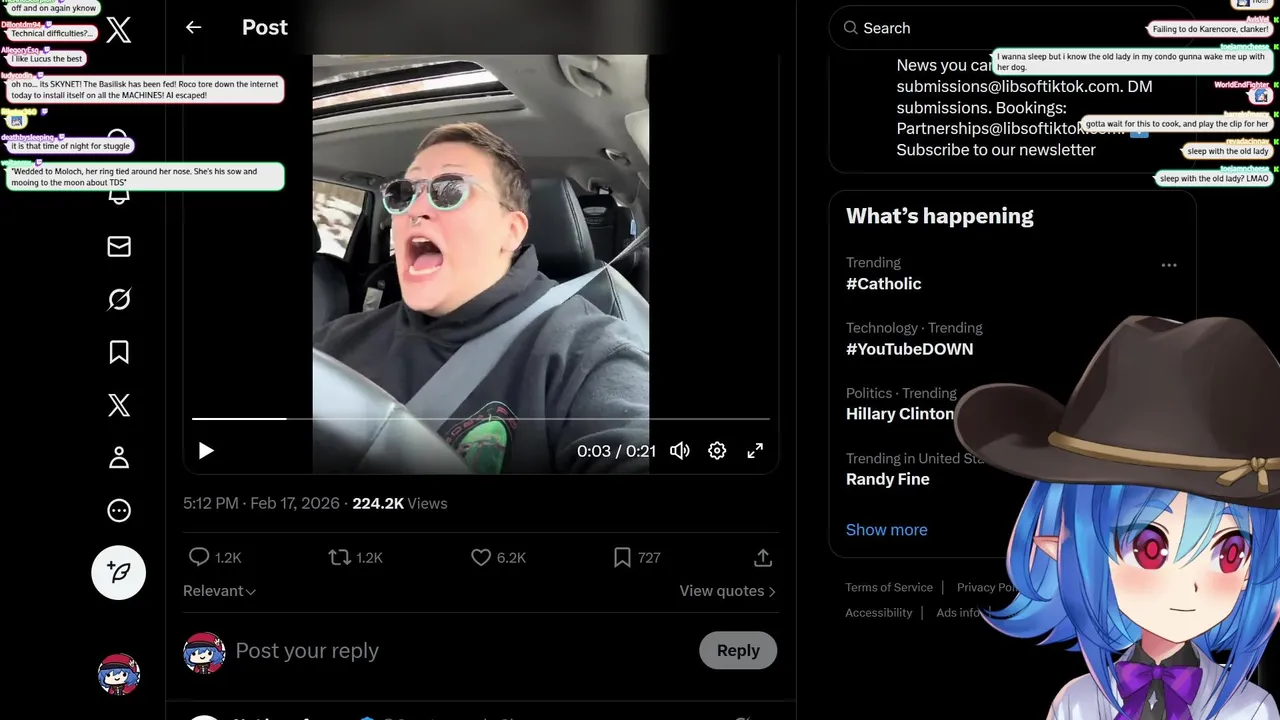Click the X logo home icon

click(x=118, y=30)
